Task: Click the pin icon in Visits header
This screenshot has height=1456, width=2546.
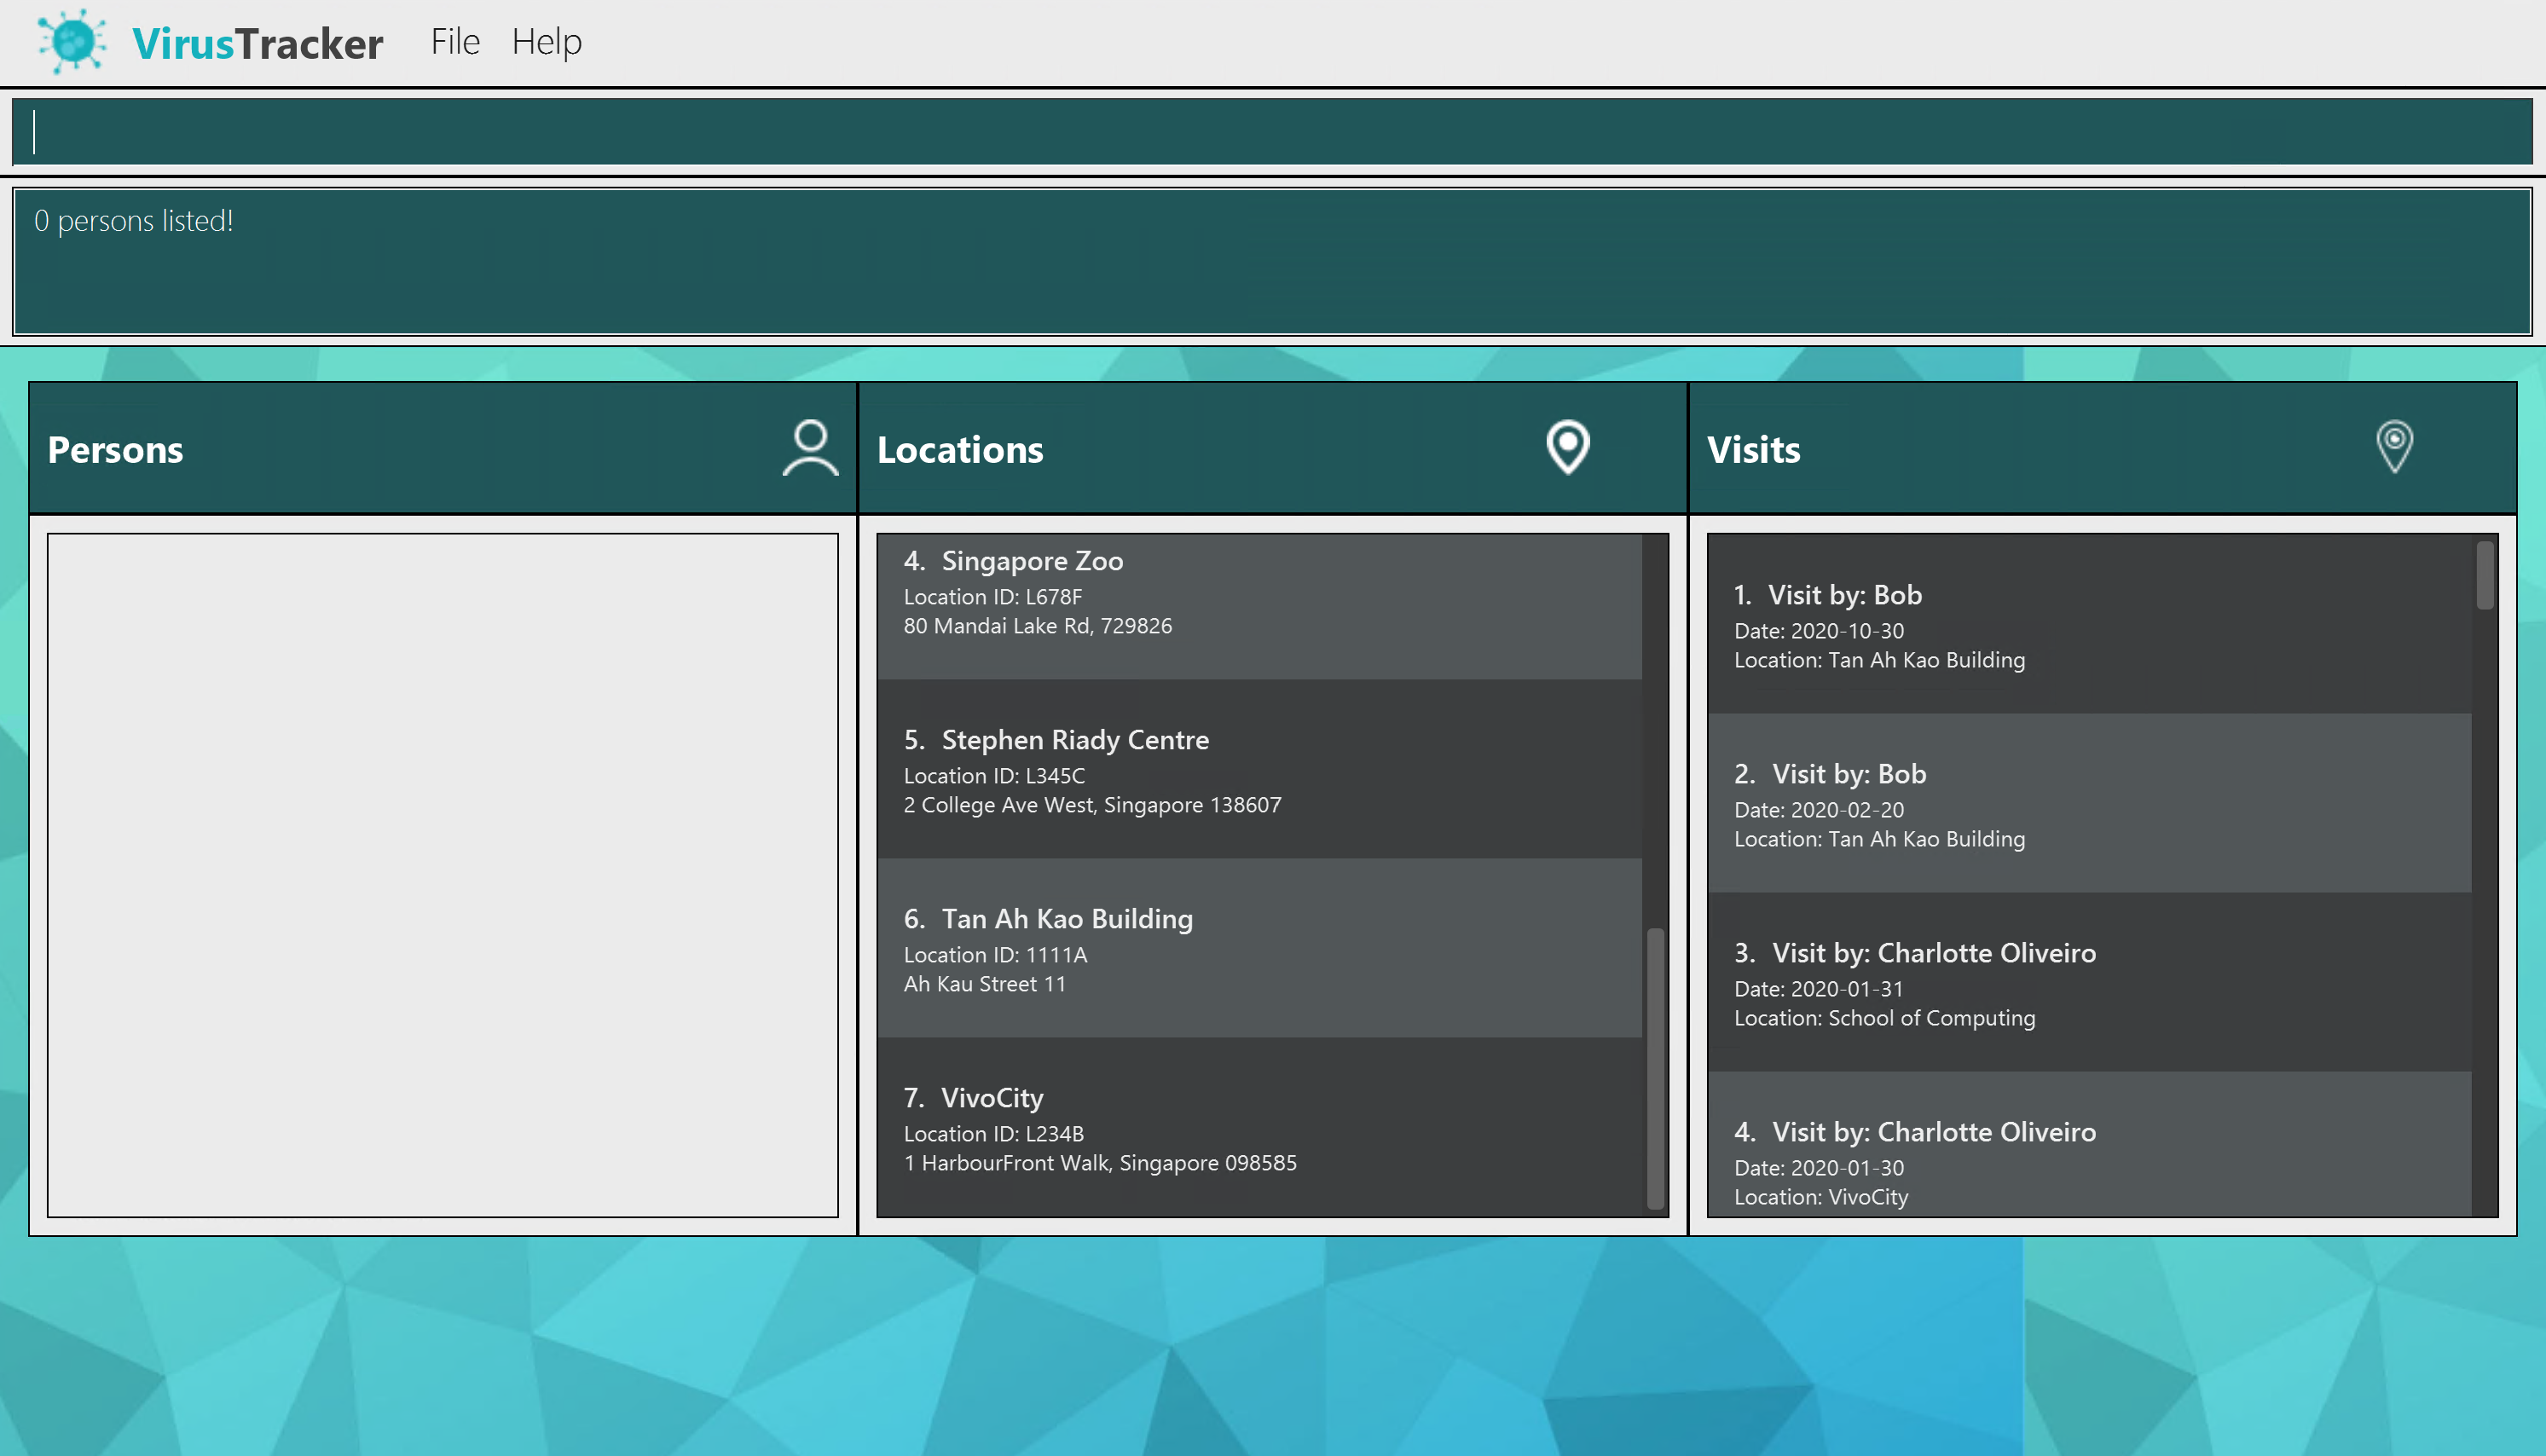Action: pyautogui.click(x=2393, y=446)
